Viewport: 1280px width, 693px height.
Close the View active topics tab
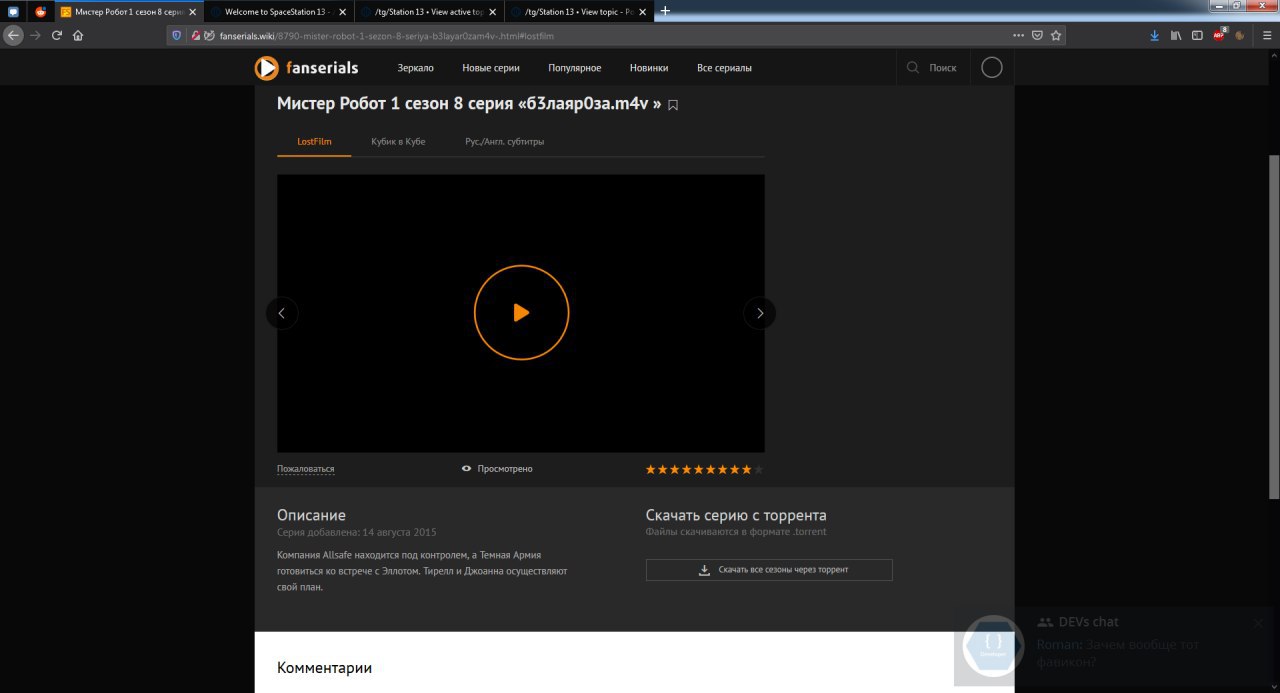coord(492,12)
